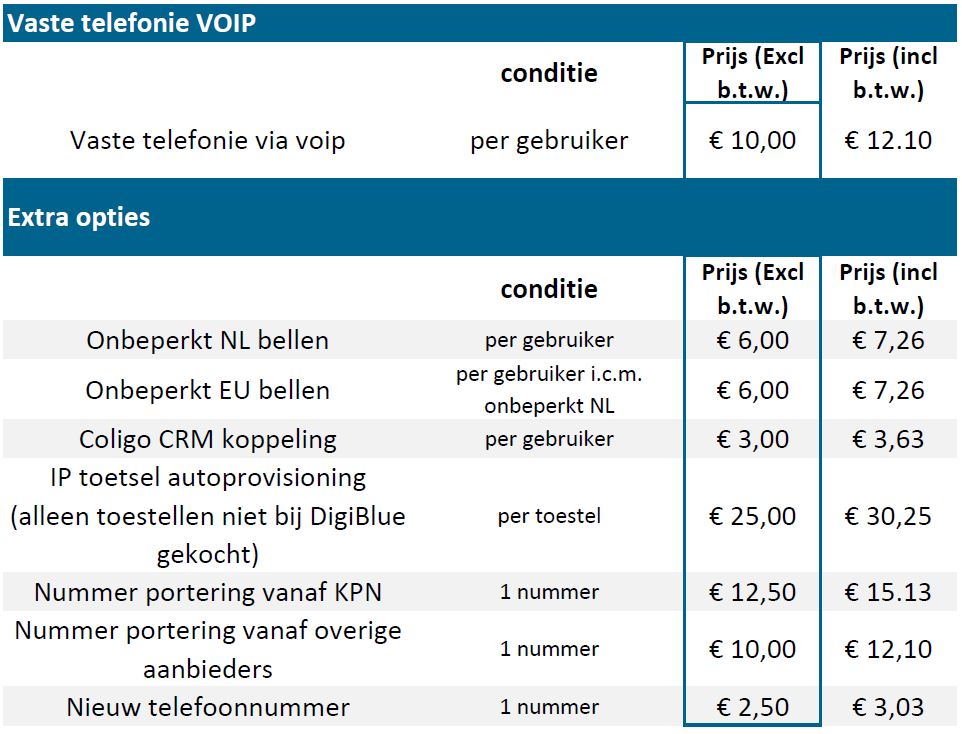Click the 'Vaste telefonie VOIP' header bar
Viewport: 962px width, 734px height.
(x=480, y=23)
